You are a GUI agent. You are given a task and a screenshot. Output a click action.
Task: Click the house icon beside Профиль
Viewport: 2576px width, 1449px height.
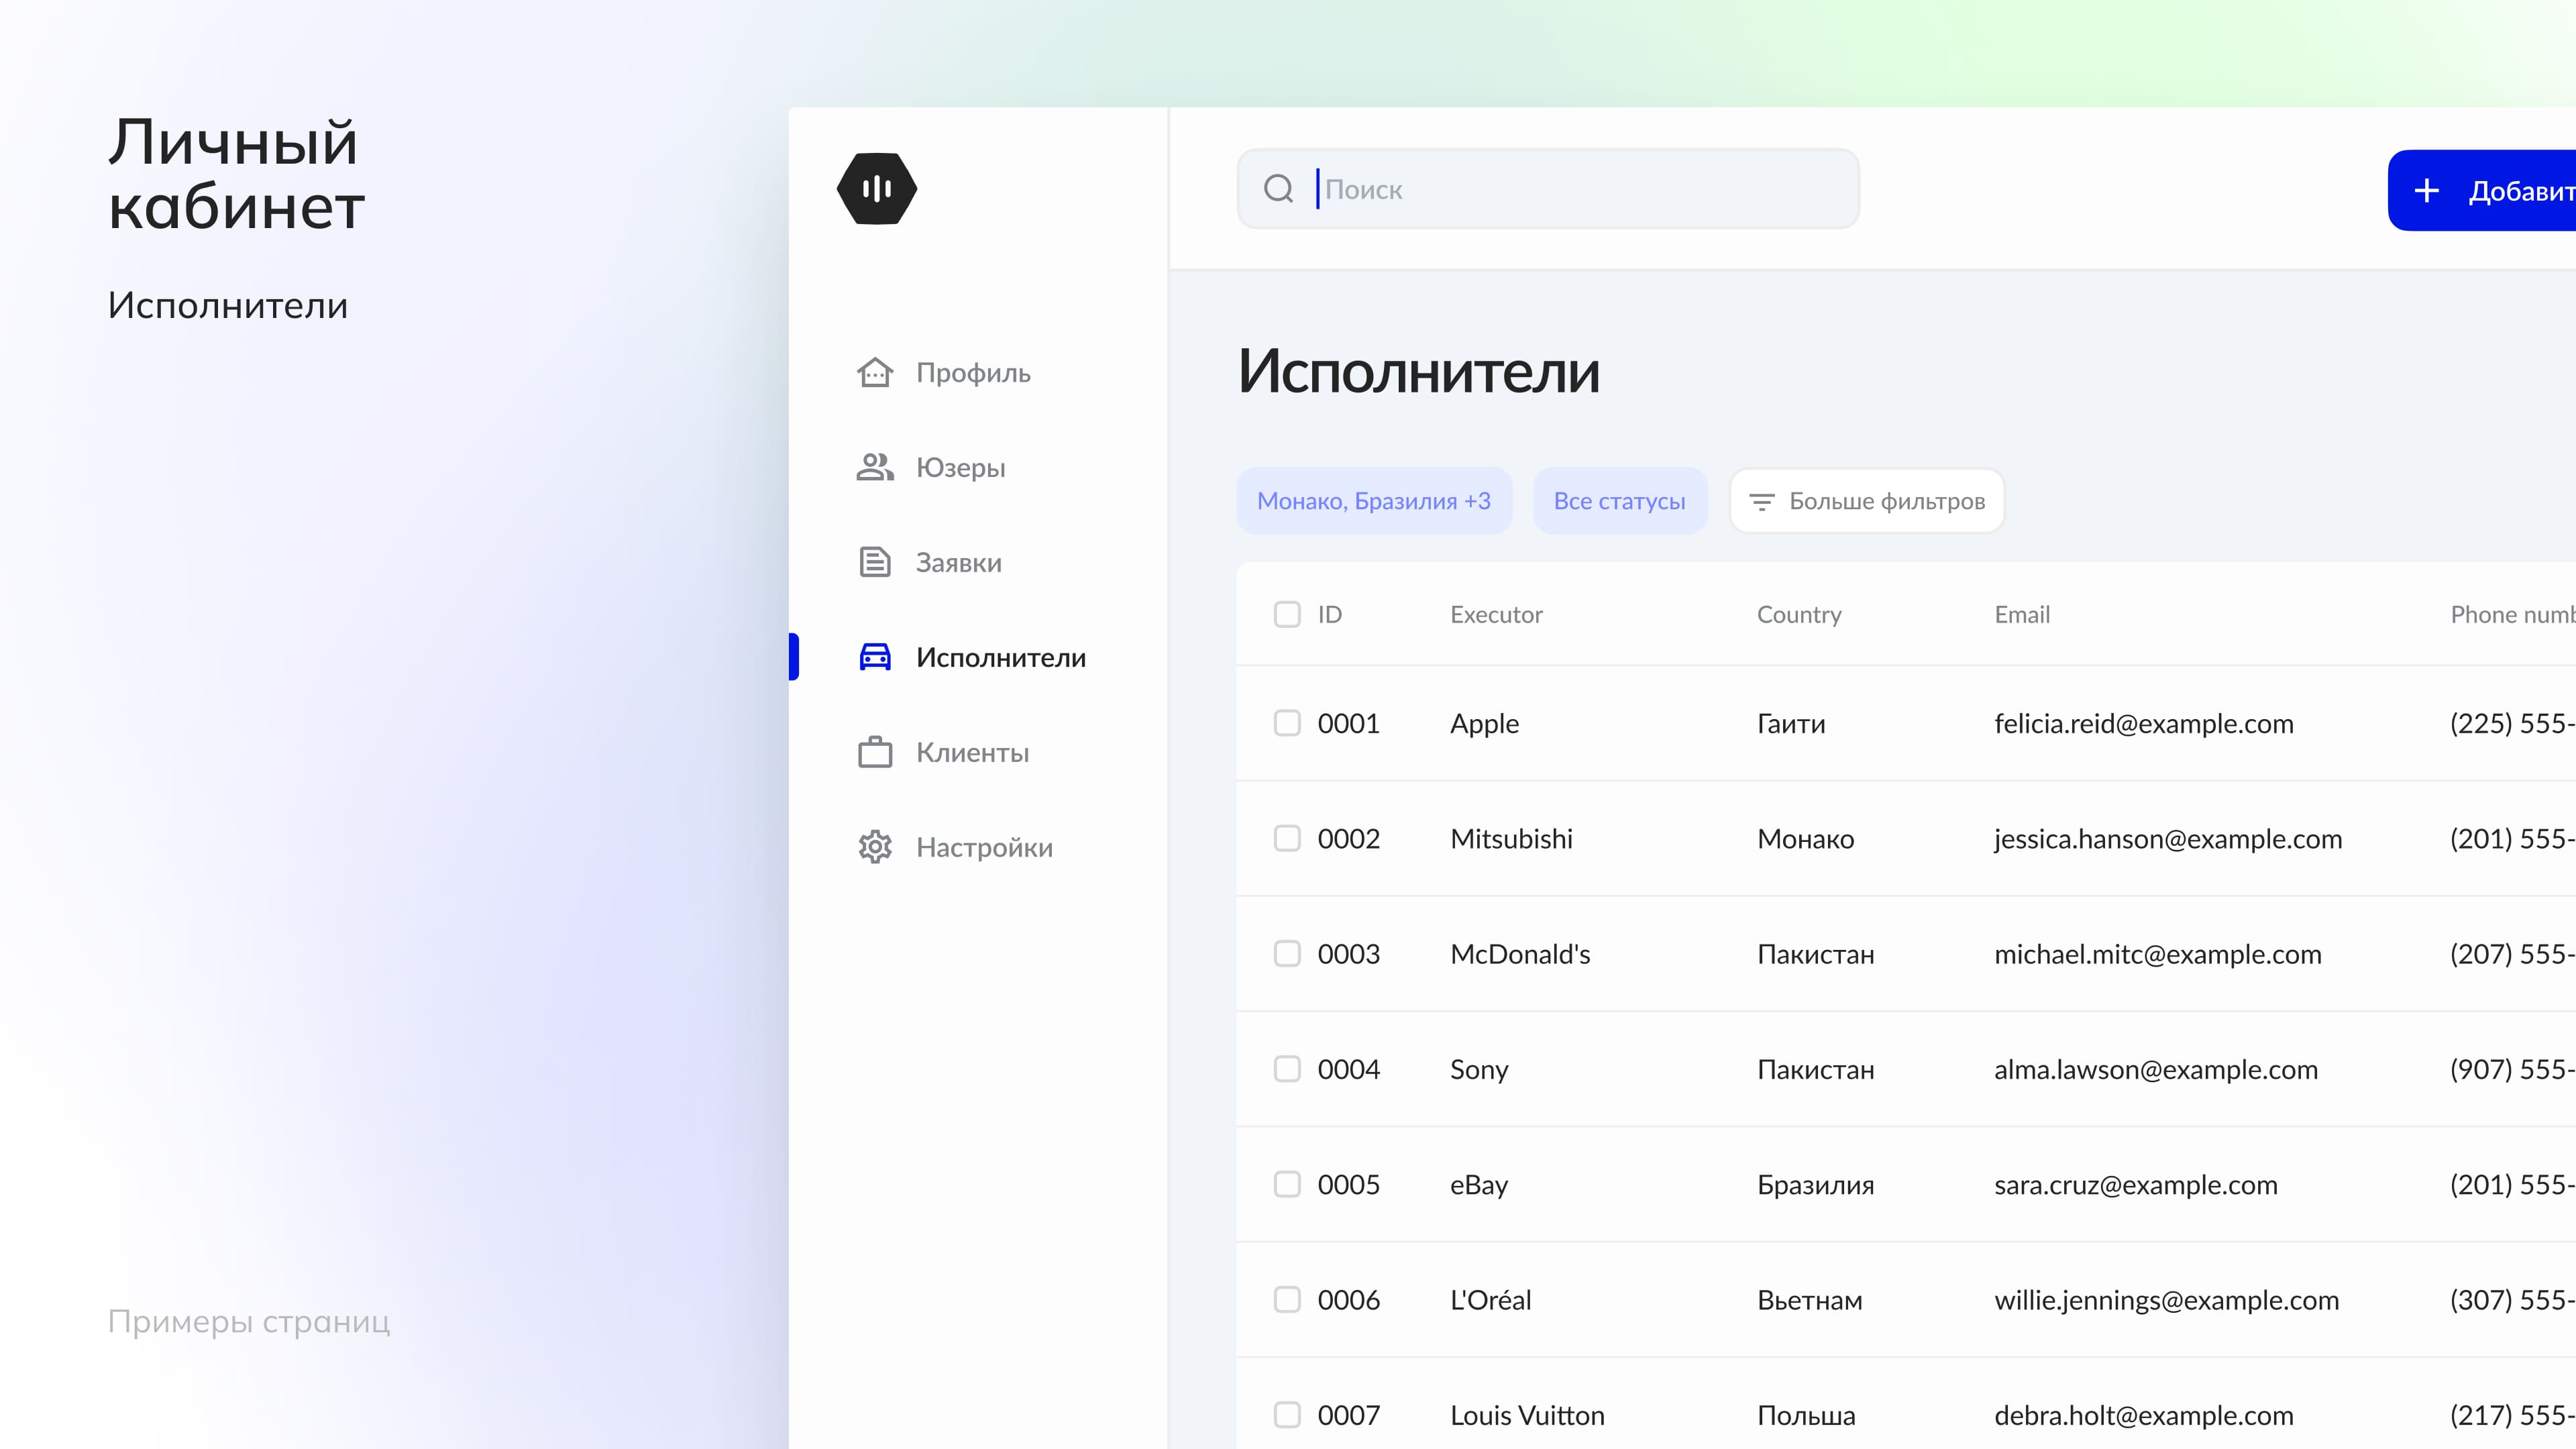pyautogui.click(x=875, y=372)
